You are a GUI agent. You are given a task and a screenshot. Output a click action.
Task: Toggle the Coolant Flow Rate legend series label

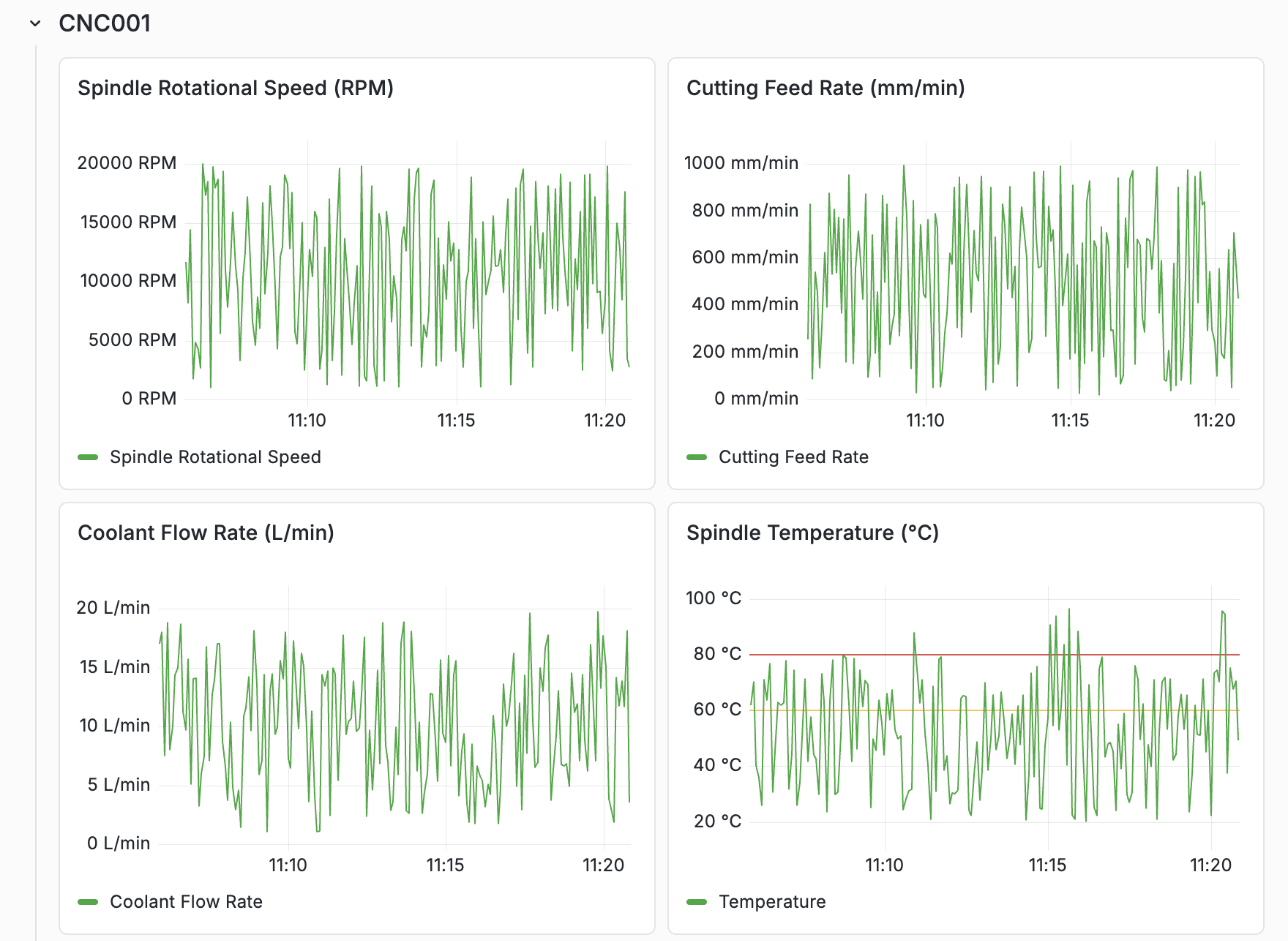tap(186, 902)
